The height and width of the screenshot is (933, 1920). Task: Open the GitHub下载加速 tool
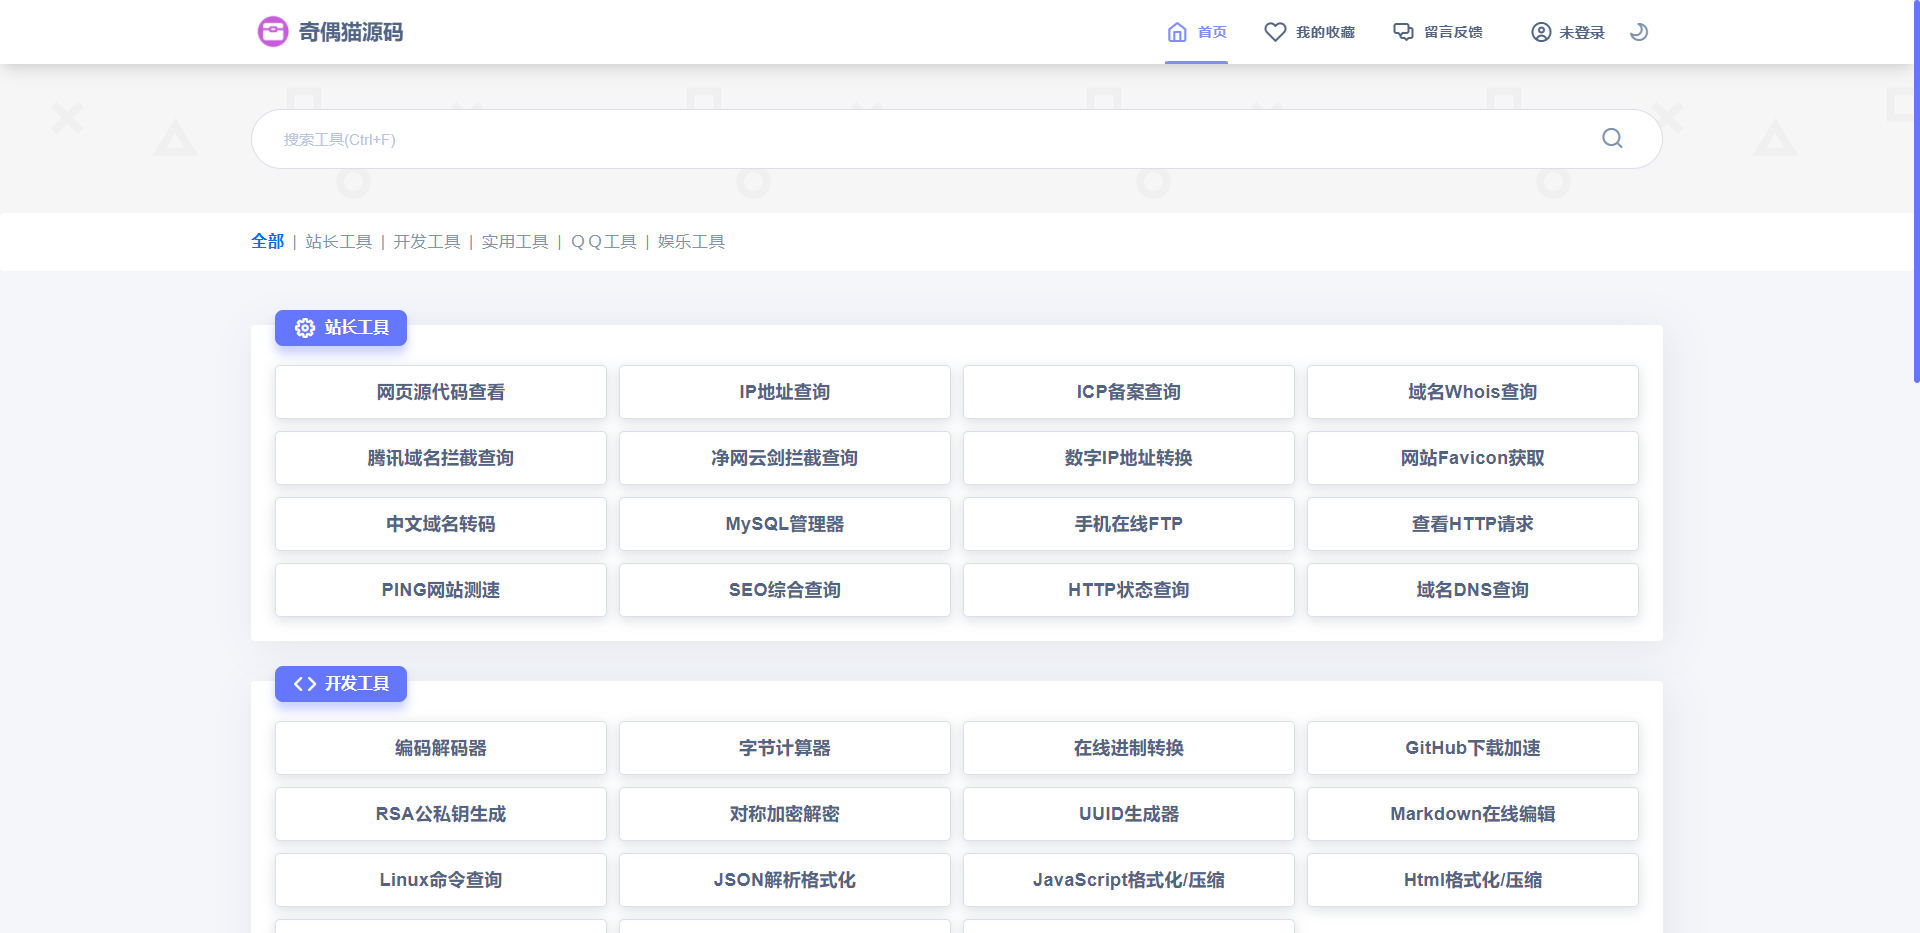tap(1473, 748)
